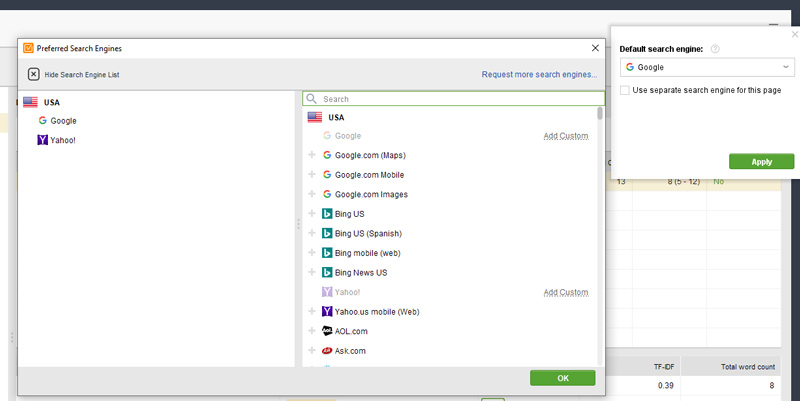Add AOL.com with plus icon
This screenshot has height=401, width=800.
pyautogui.click(x=312, y=331)
